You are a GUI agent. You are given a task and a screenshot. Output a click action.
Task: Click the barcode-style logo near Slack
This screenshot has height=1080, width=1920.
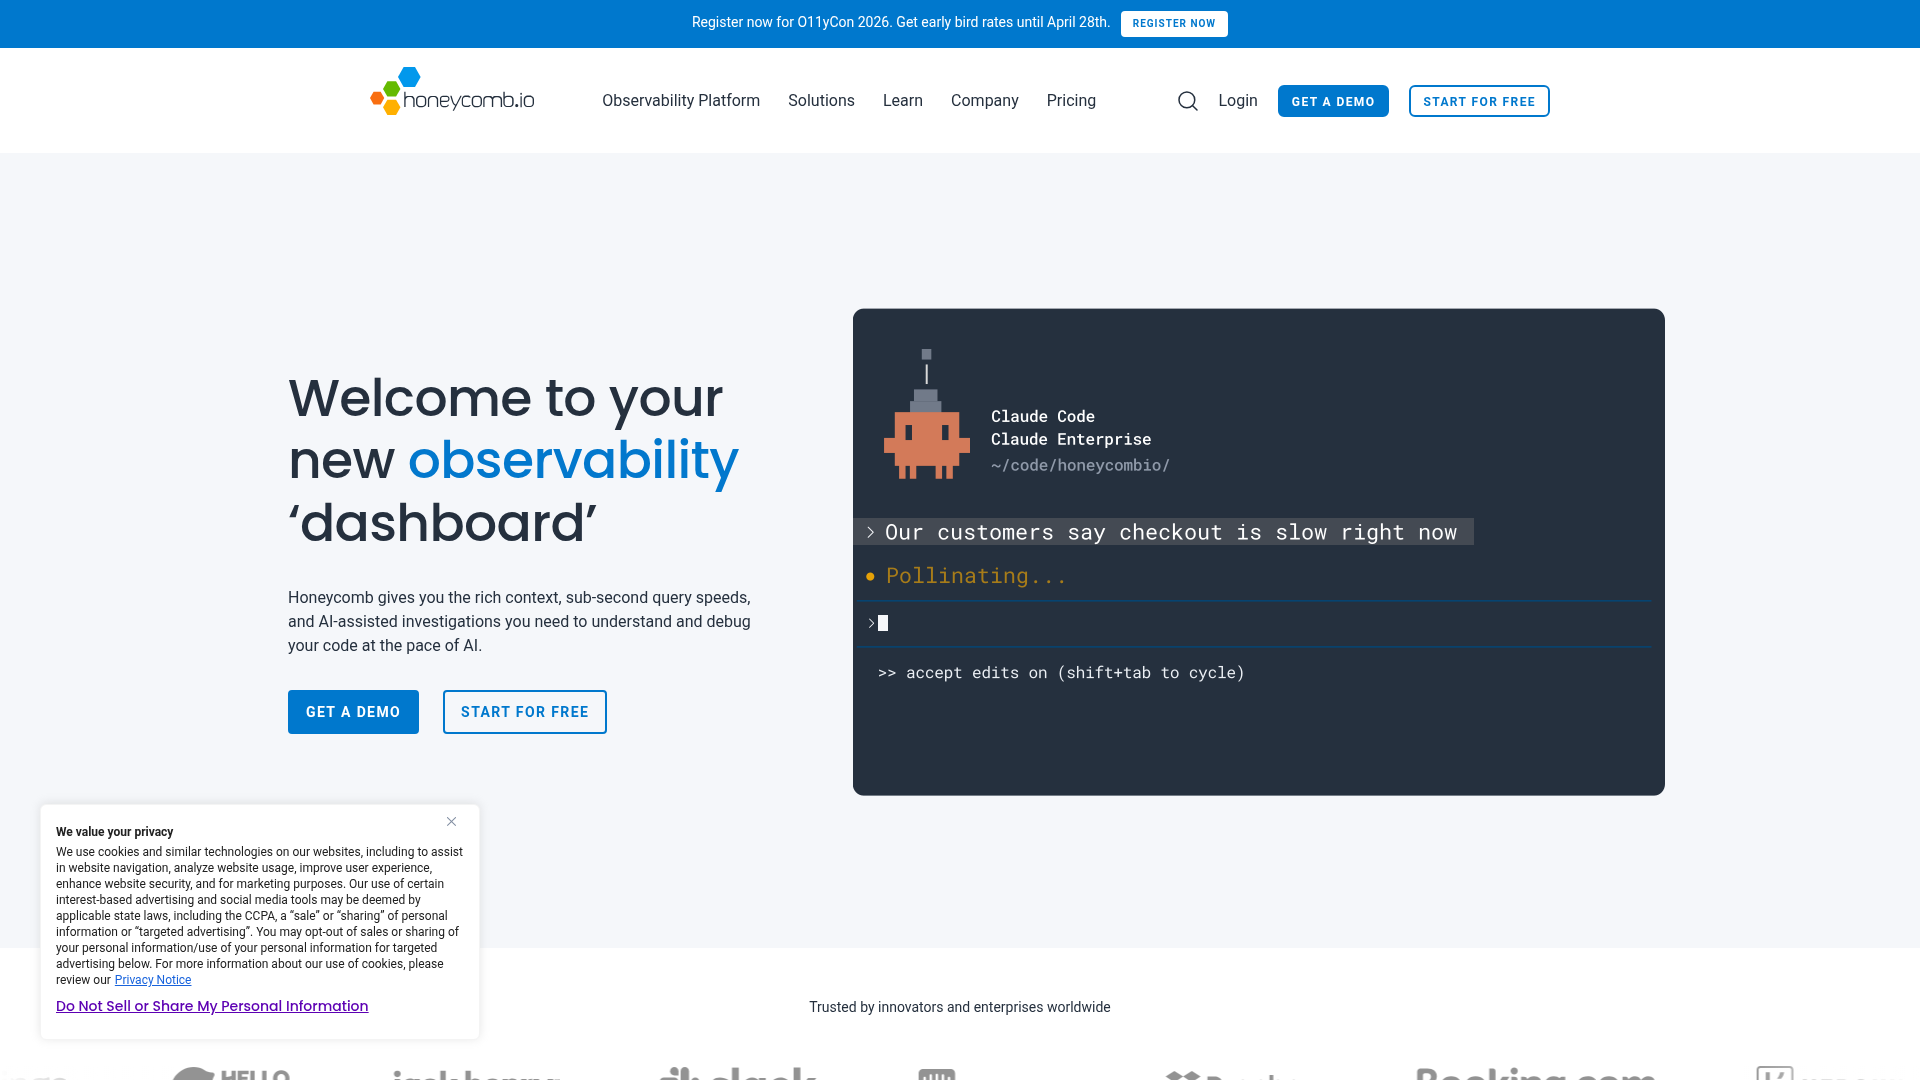(x=936, y=1072)
